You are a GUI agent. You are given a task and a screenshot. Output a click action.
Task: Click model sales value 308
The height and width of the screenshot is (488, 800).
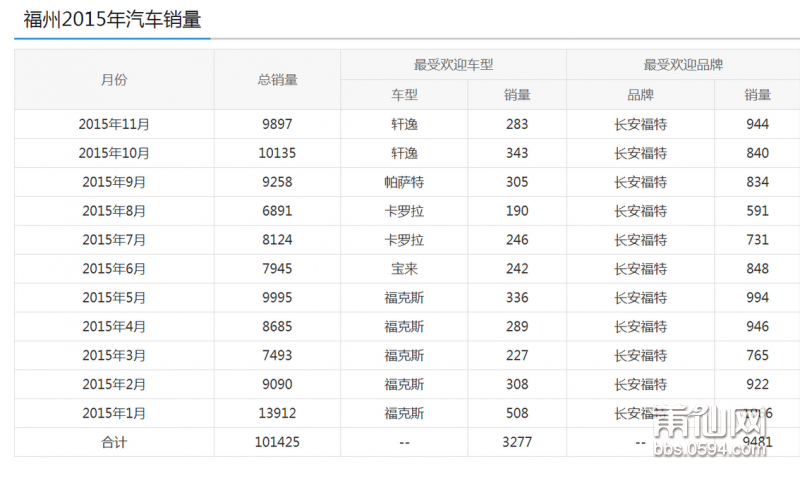[517, 384]
